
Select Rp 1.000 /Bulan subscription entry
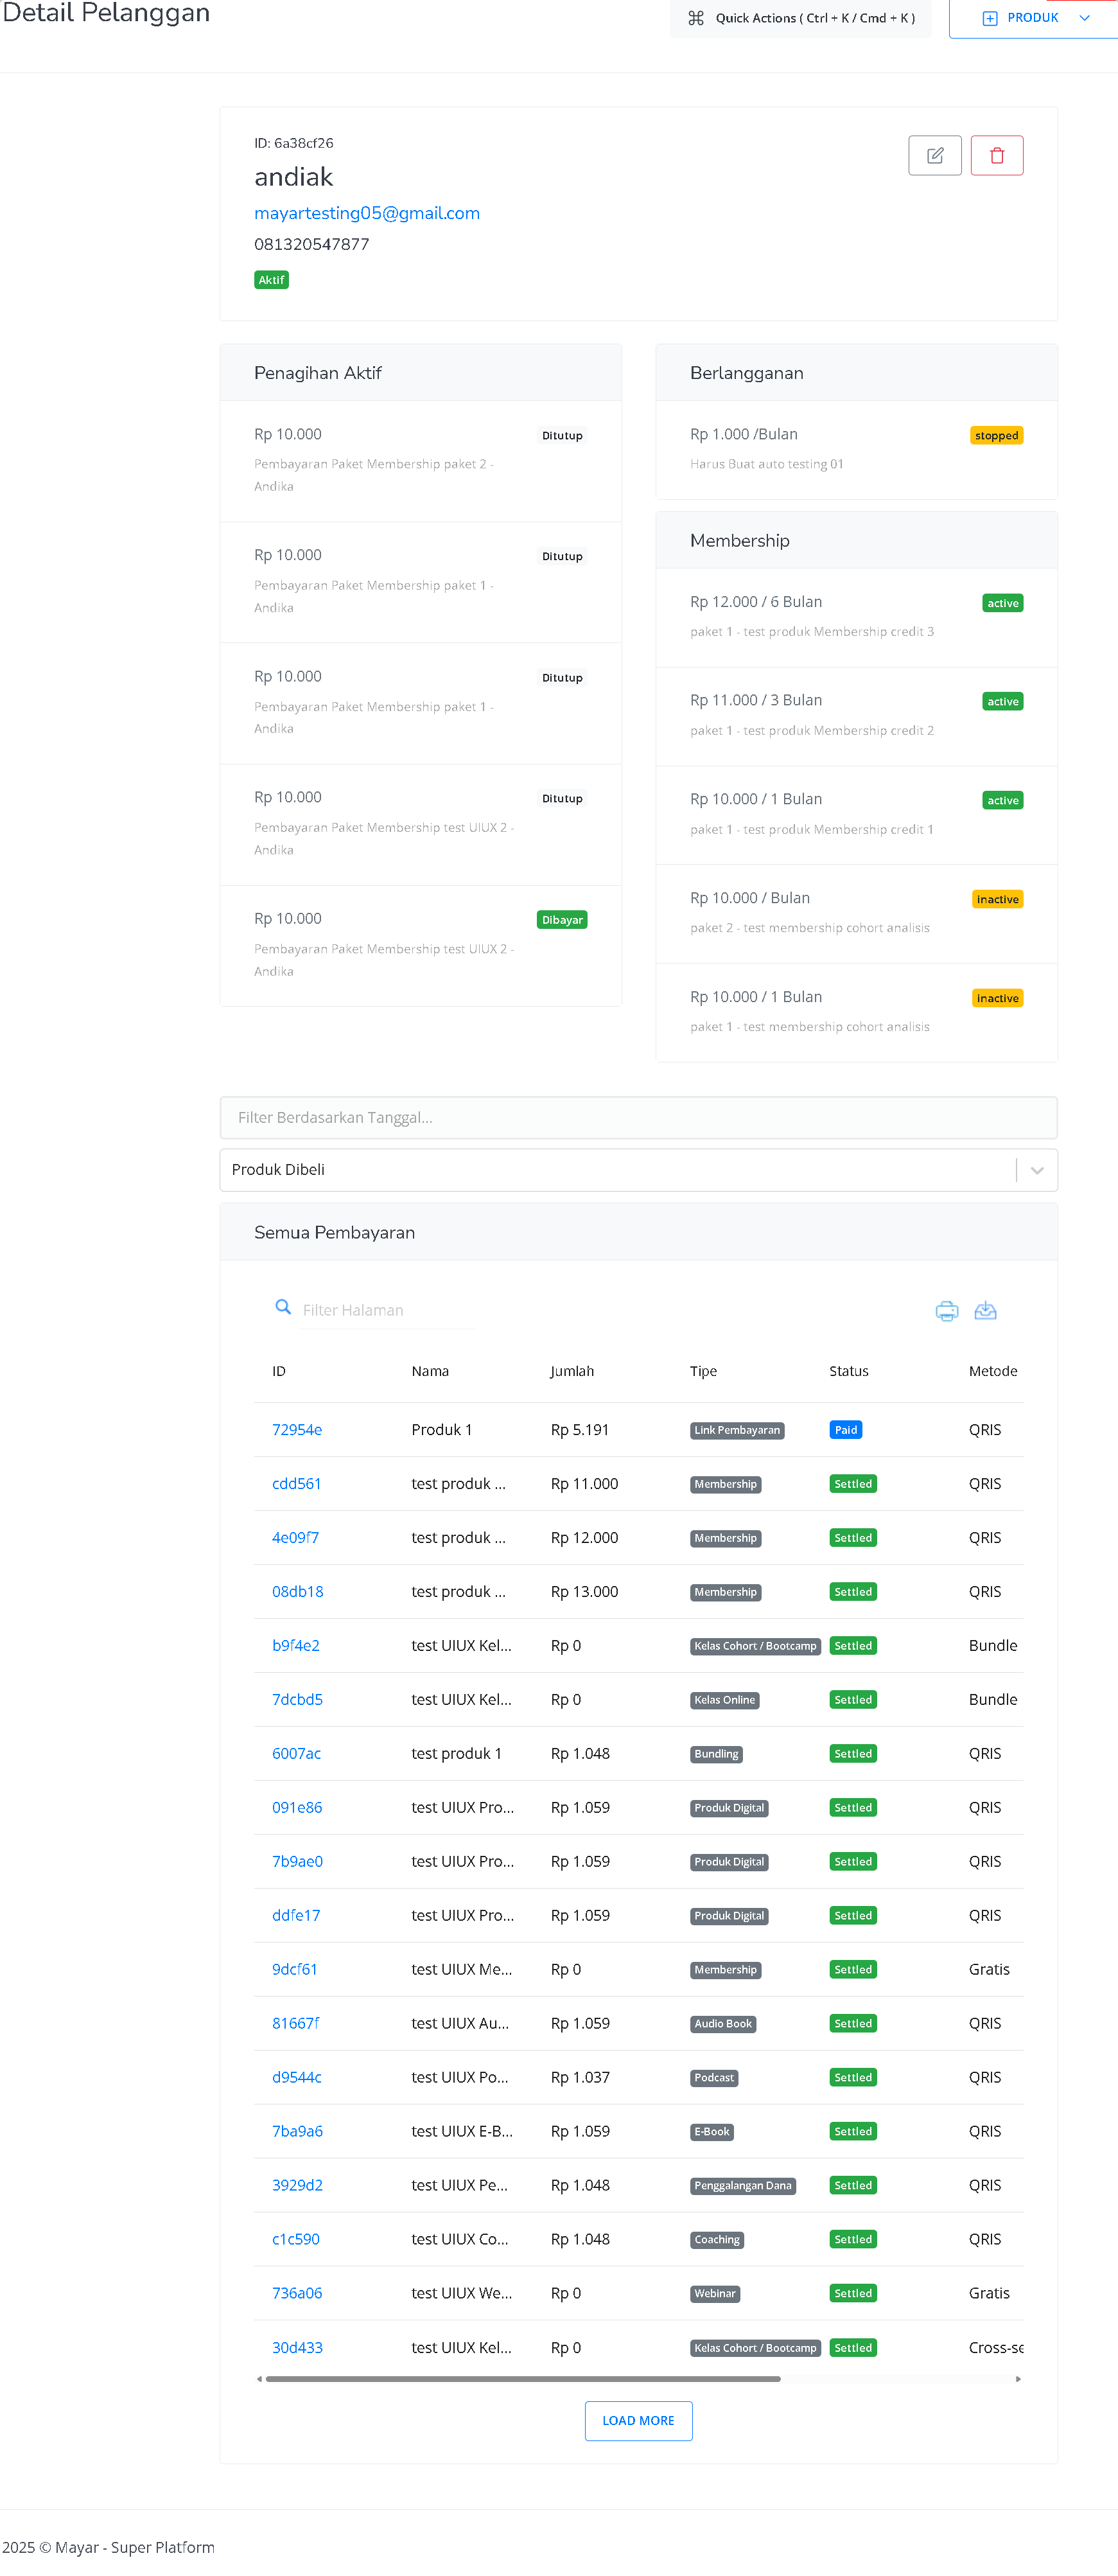pyautogui.click(x=856, y=449)
